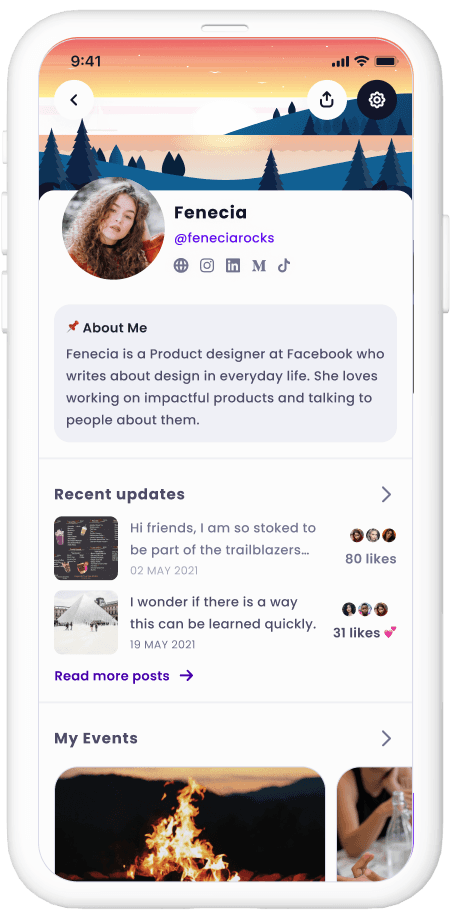Image resolution: width=451 pixels, height=921 pixels.
Task: Open the trailblazers post text
Action: point(223,539)
